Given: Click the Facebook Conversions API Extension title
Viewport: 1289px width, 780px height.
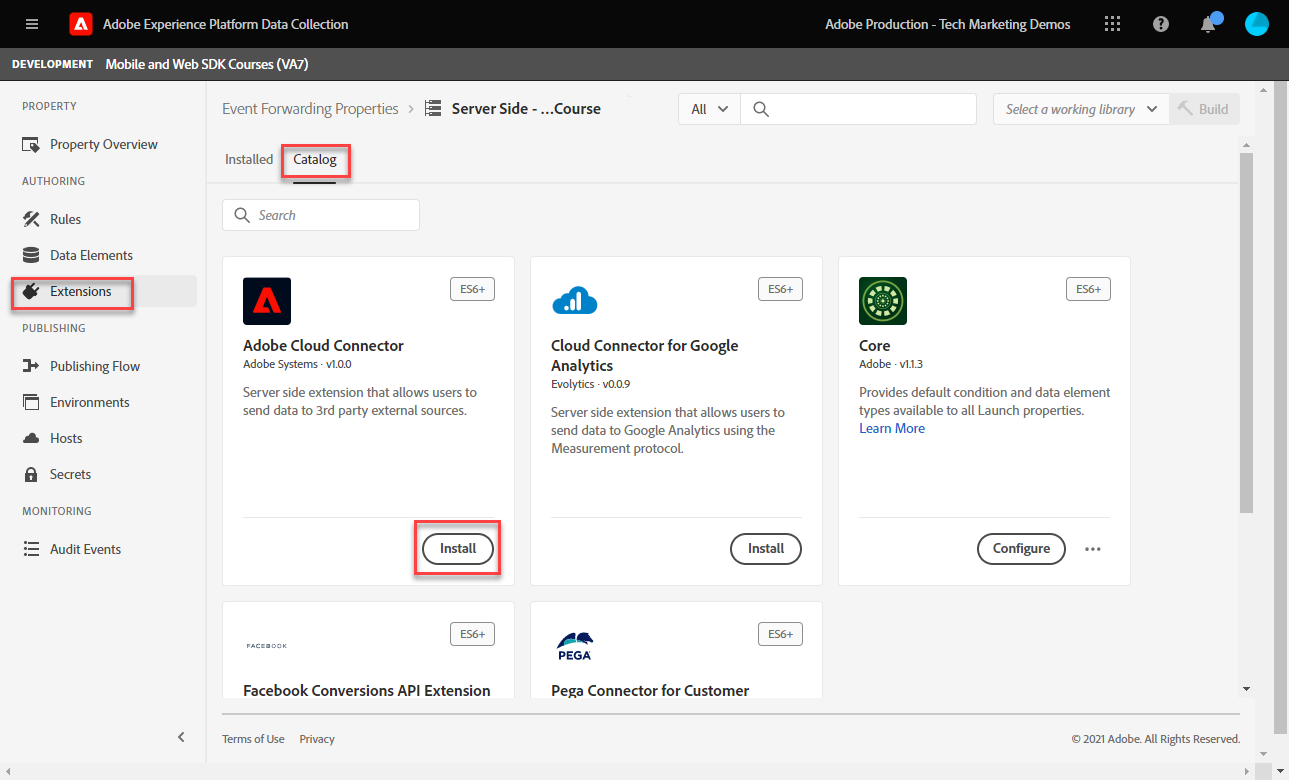Looking at the screenshot, I should [x=367, y=691].
